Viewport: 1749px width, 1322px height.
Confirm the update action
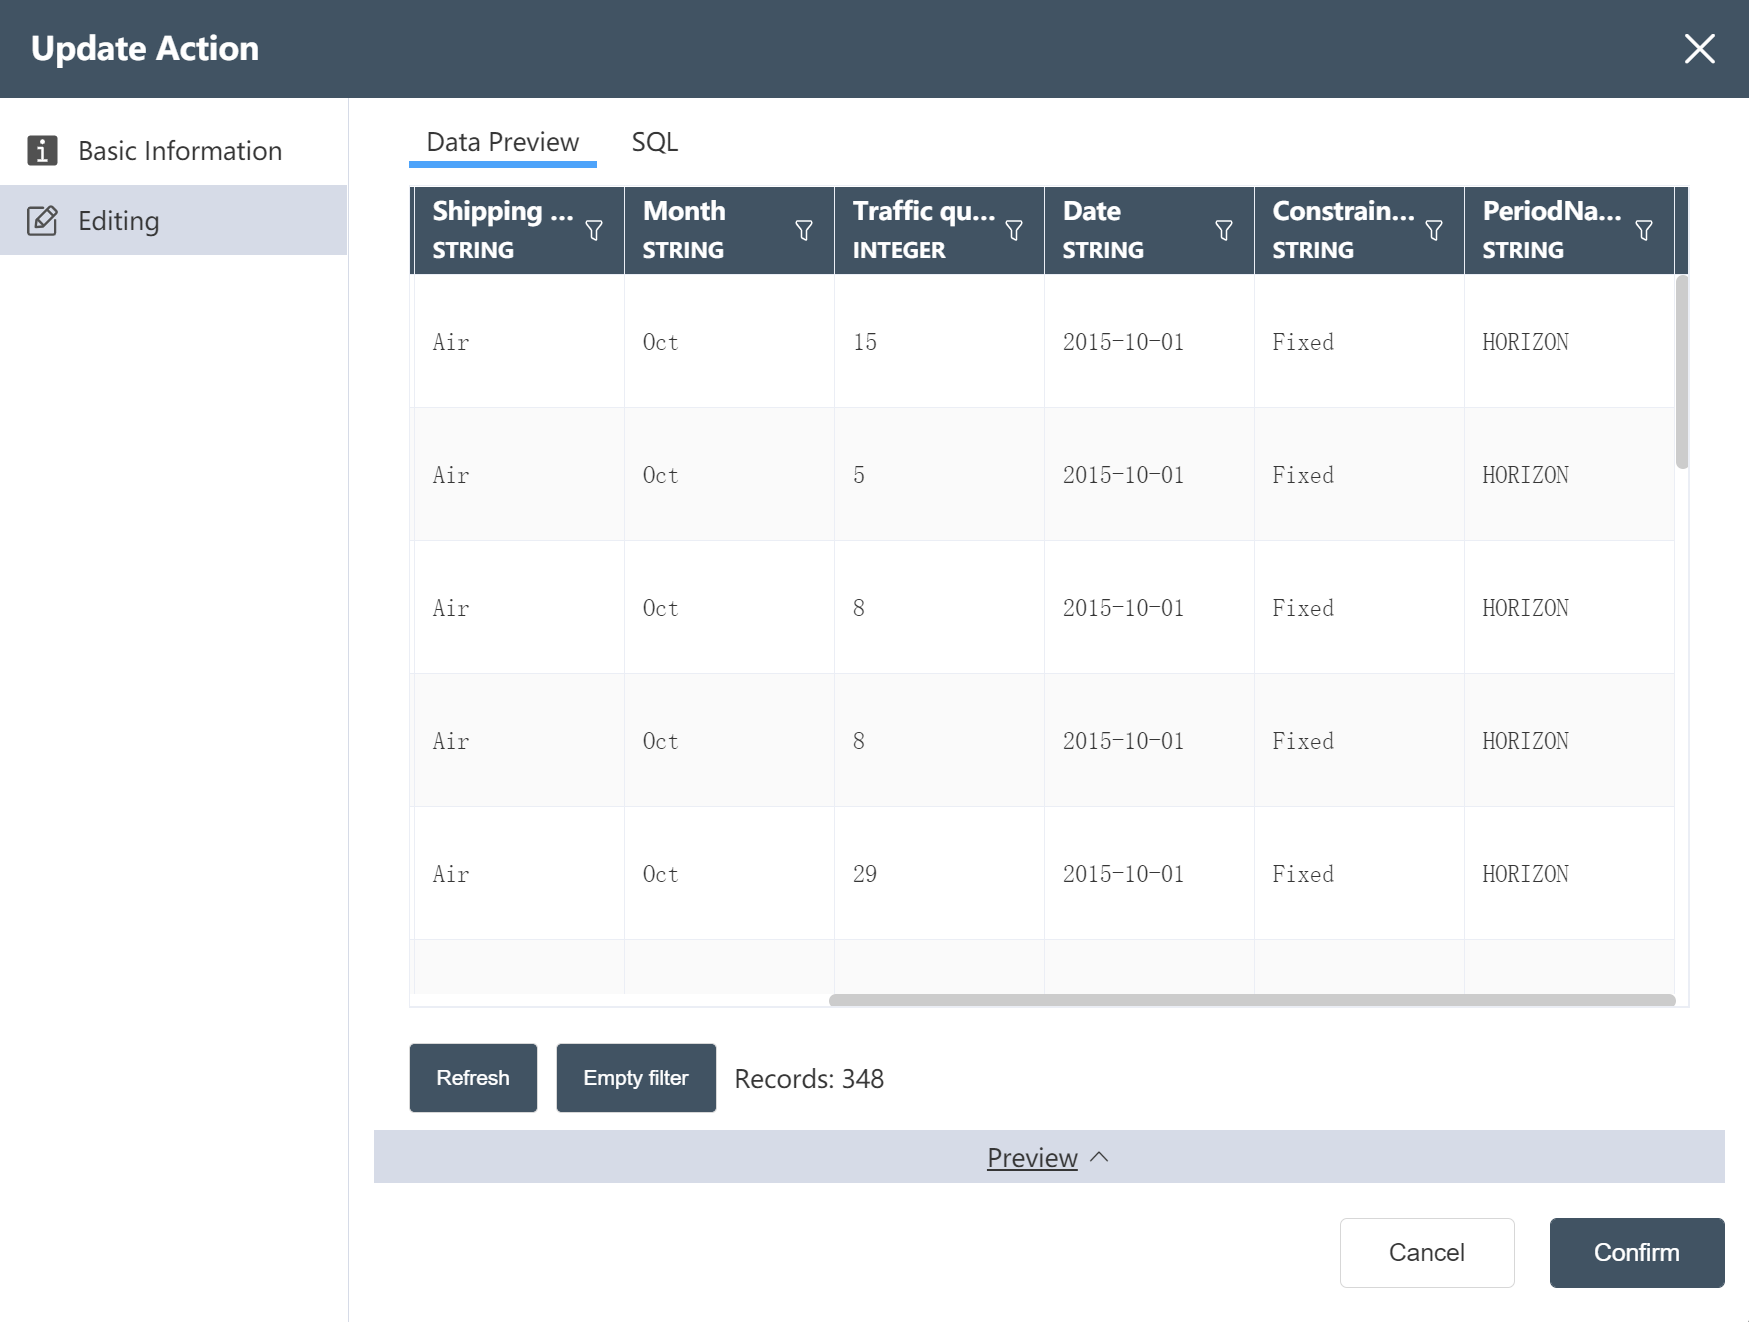[1636, 1253]
